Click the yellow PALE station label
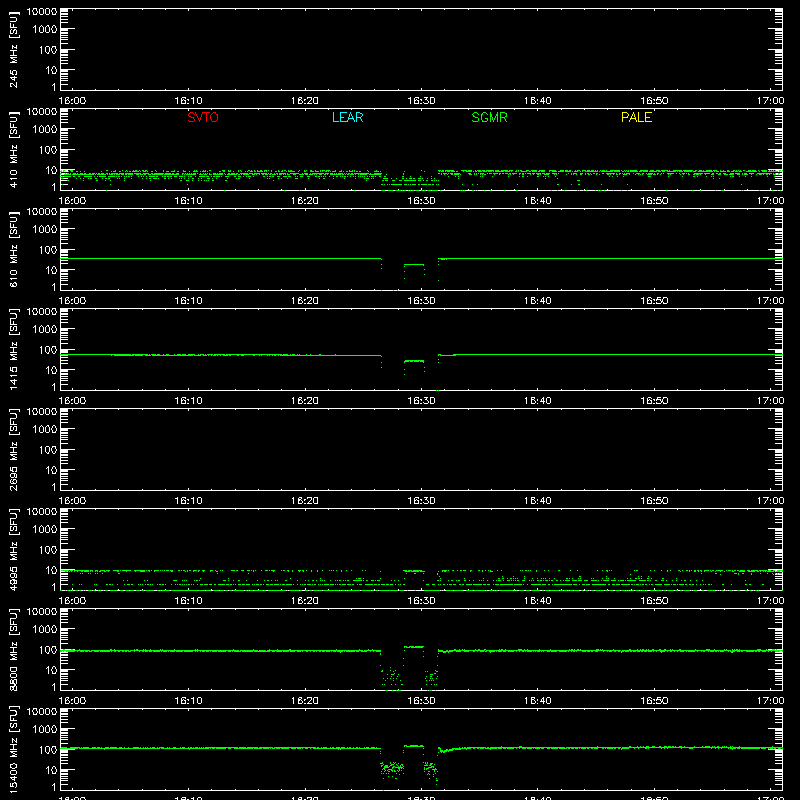This screenshot has height=800, width=800. pos(636,117)
